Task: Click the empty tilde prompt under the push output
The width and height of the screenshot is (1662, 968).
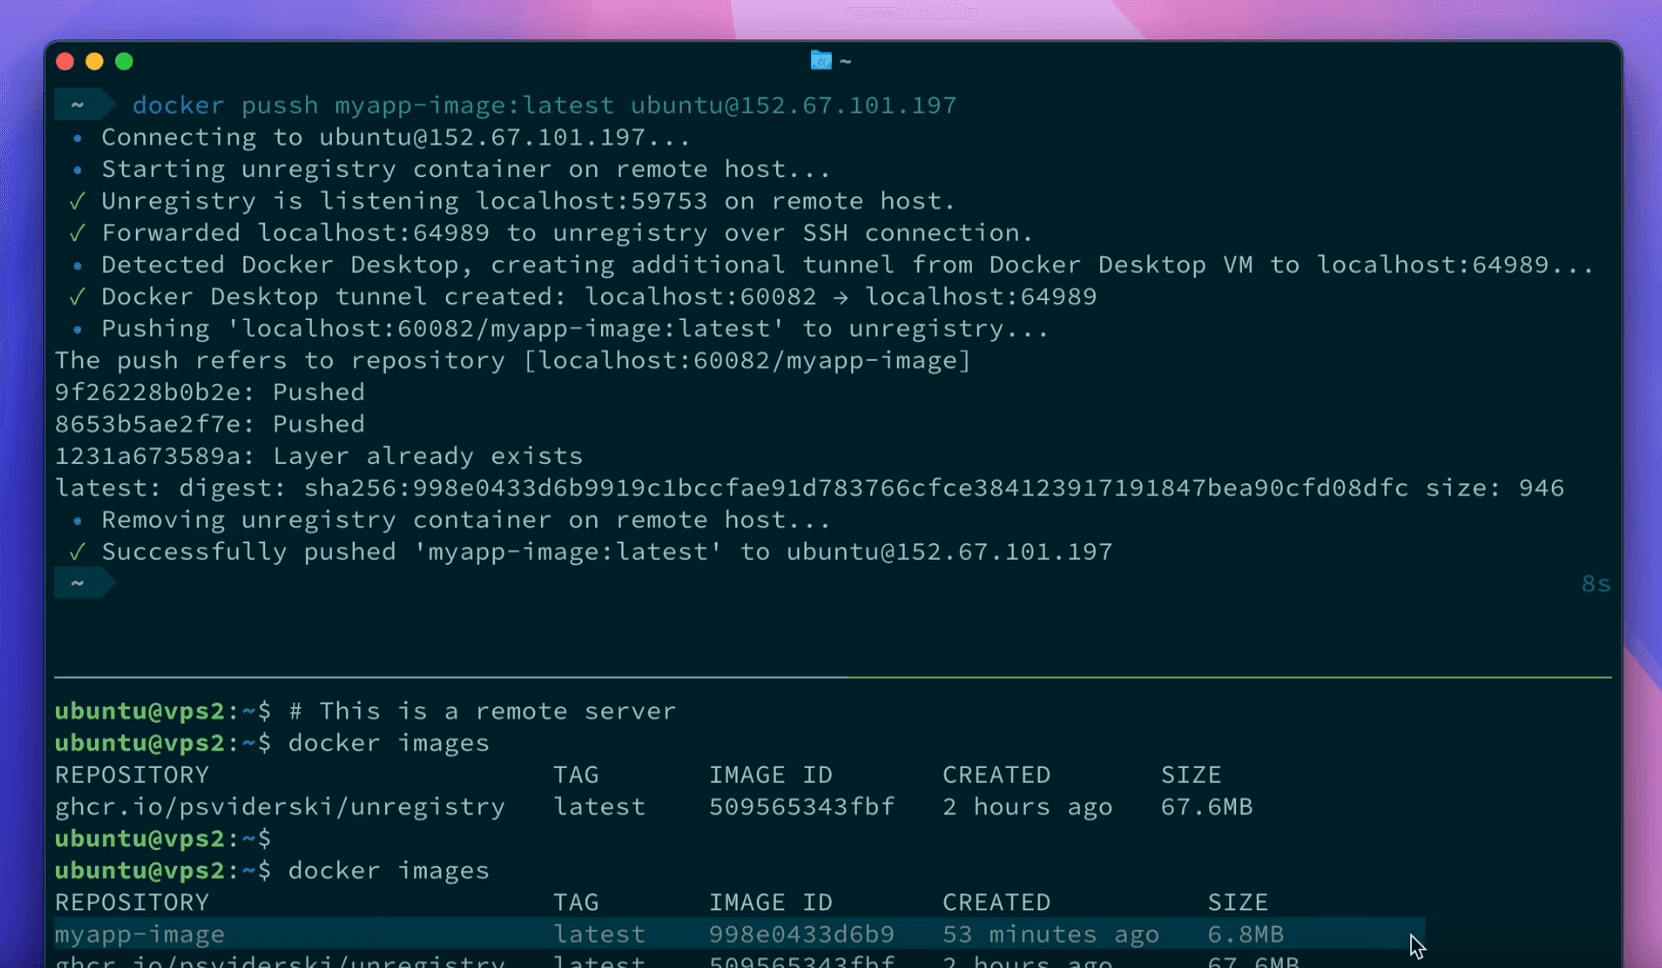Action: 78,584
